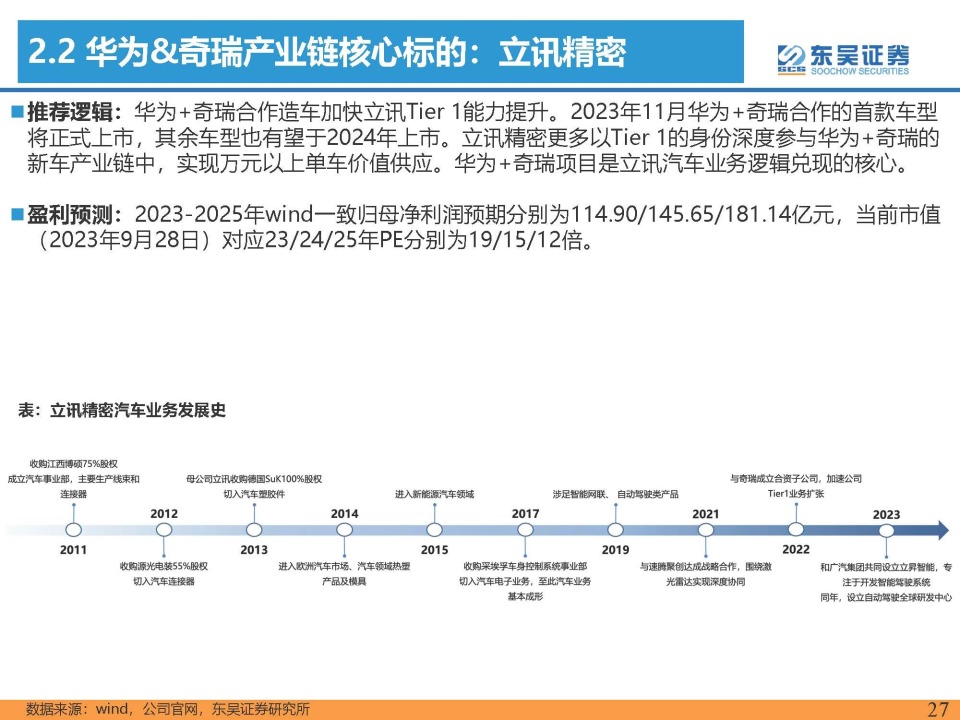Click the blue bullet before 推荐逻辑

tap(17, 113)
